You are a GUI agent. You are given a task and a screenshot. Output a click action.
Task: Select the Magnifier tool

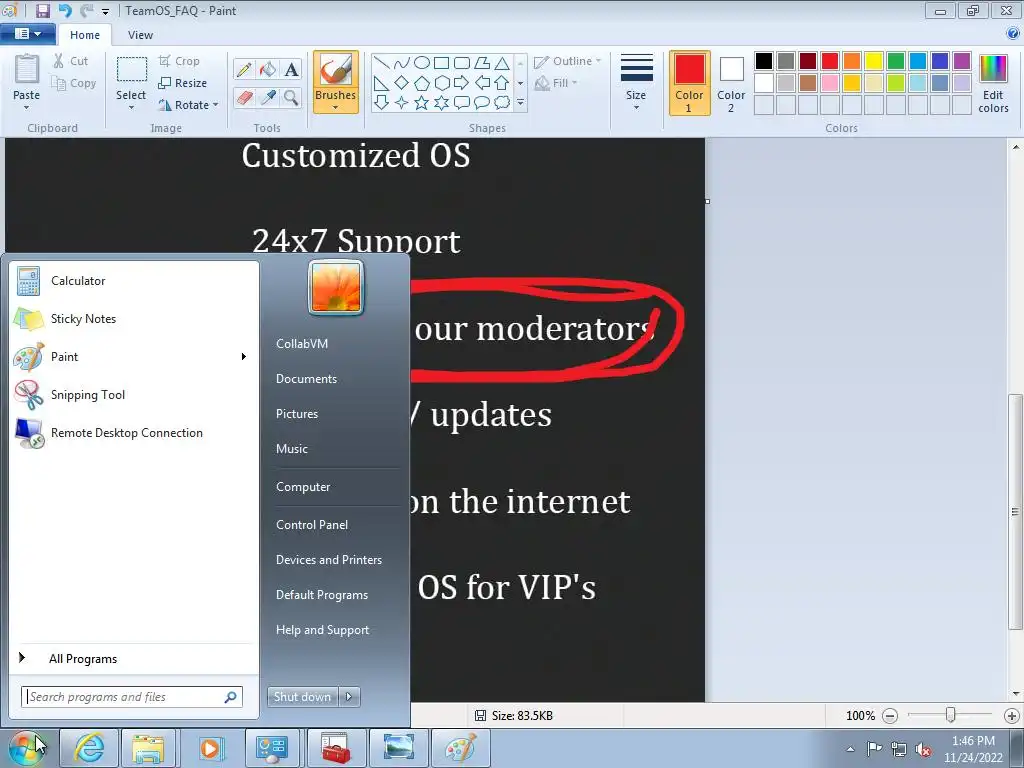291,98
